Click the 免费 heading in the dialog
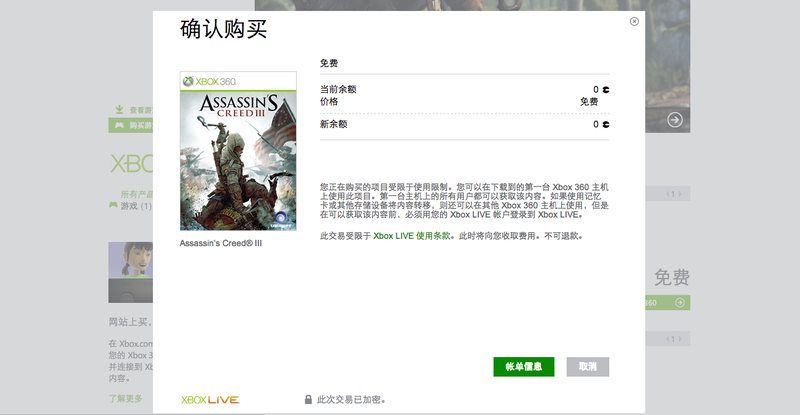800x415 pixels. tap(329, 63)
